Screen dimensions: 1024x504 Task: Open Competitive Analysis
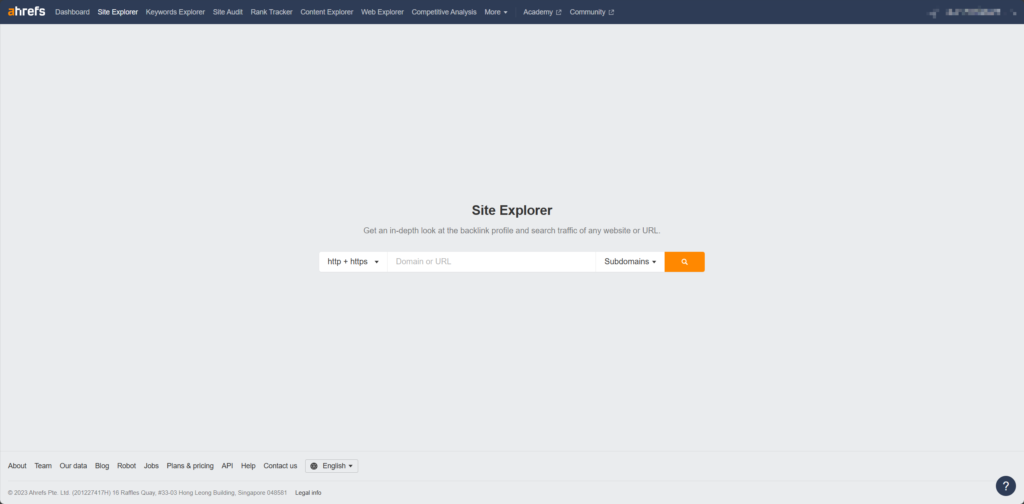(444, 12)
